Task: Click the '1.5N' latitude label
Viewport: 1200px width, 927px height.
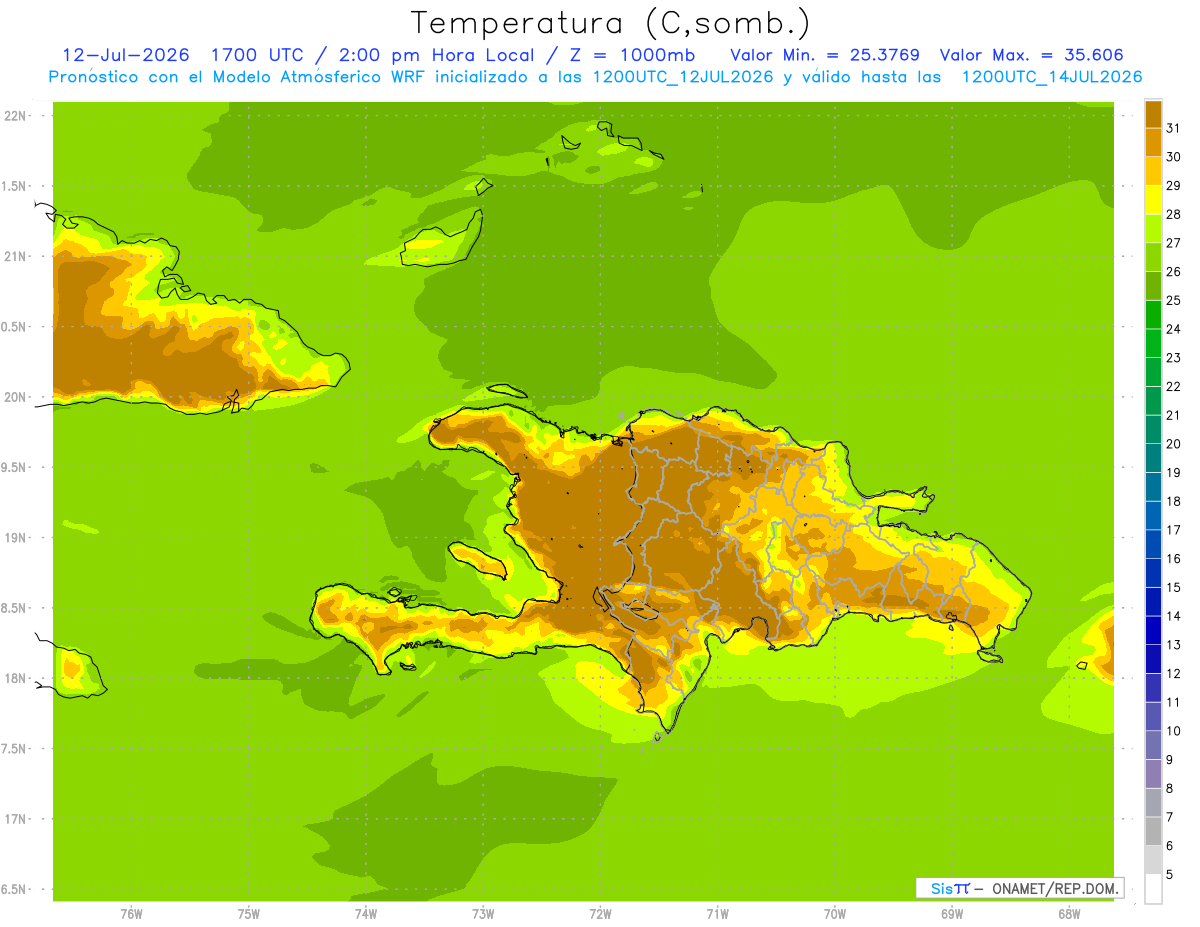Action: coord(15,186)
